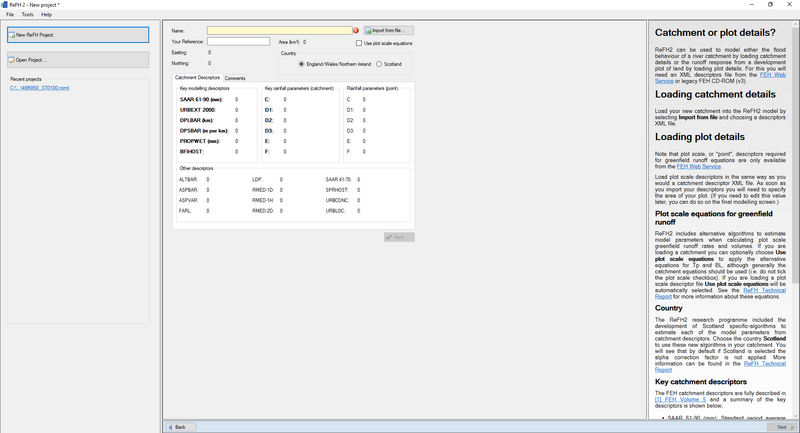This screenshot has width=800, height=433.
Task: Click into the yellow Name input field
Action: tap(279, 31)
